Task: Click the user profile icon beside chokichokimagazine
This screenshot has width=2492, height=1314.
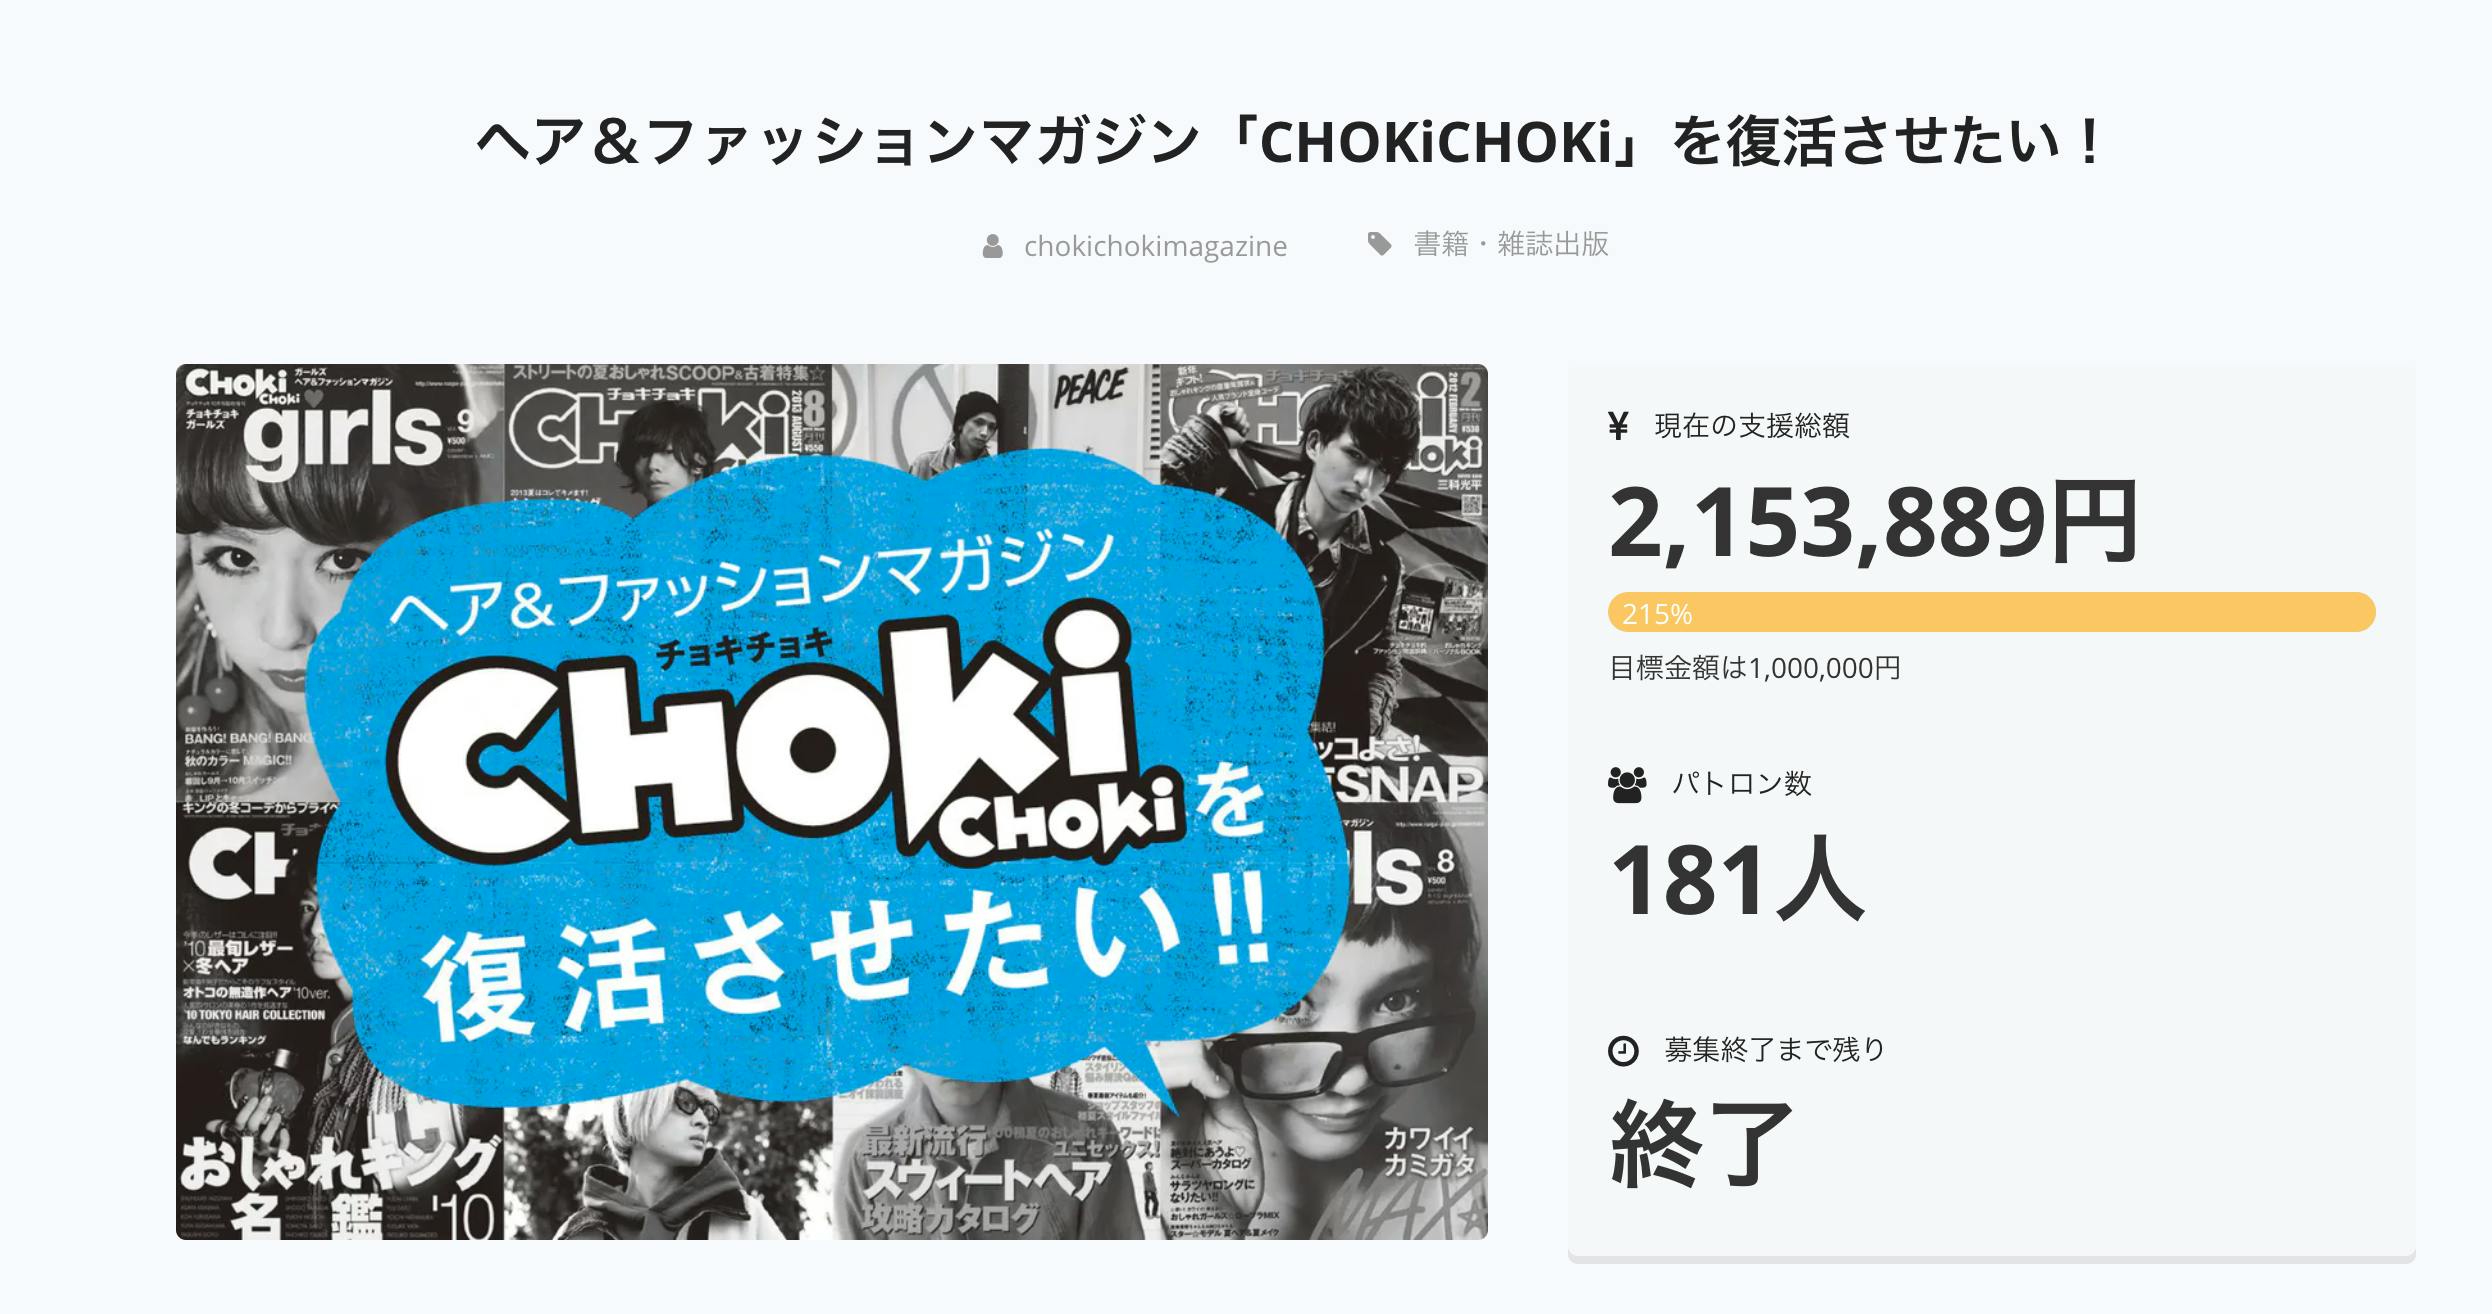Action: pyautogui.click(x=992, y=246)
